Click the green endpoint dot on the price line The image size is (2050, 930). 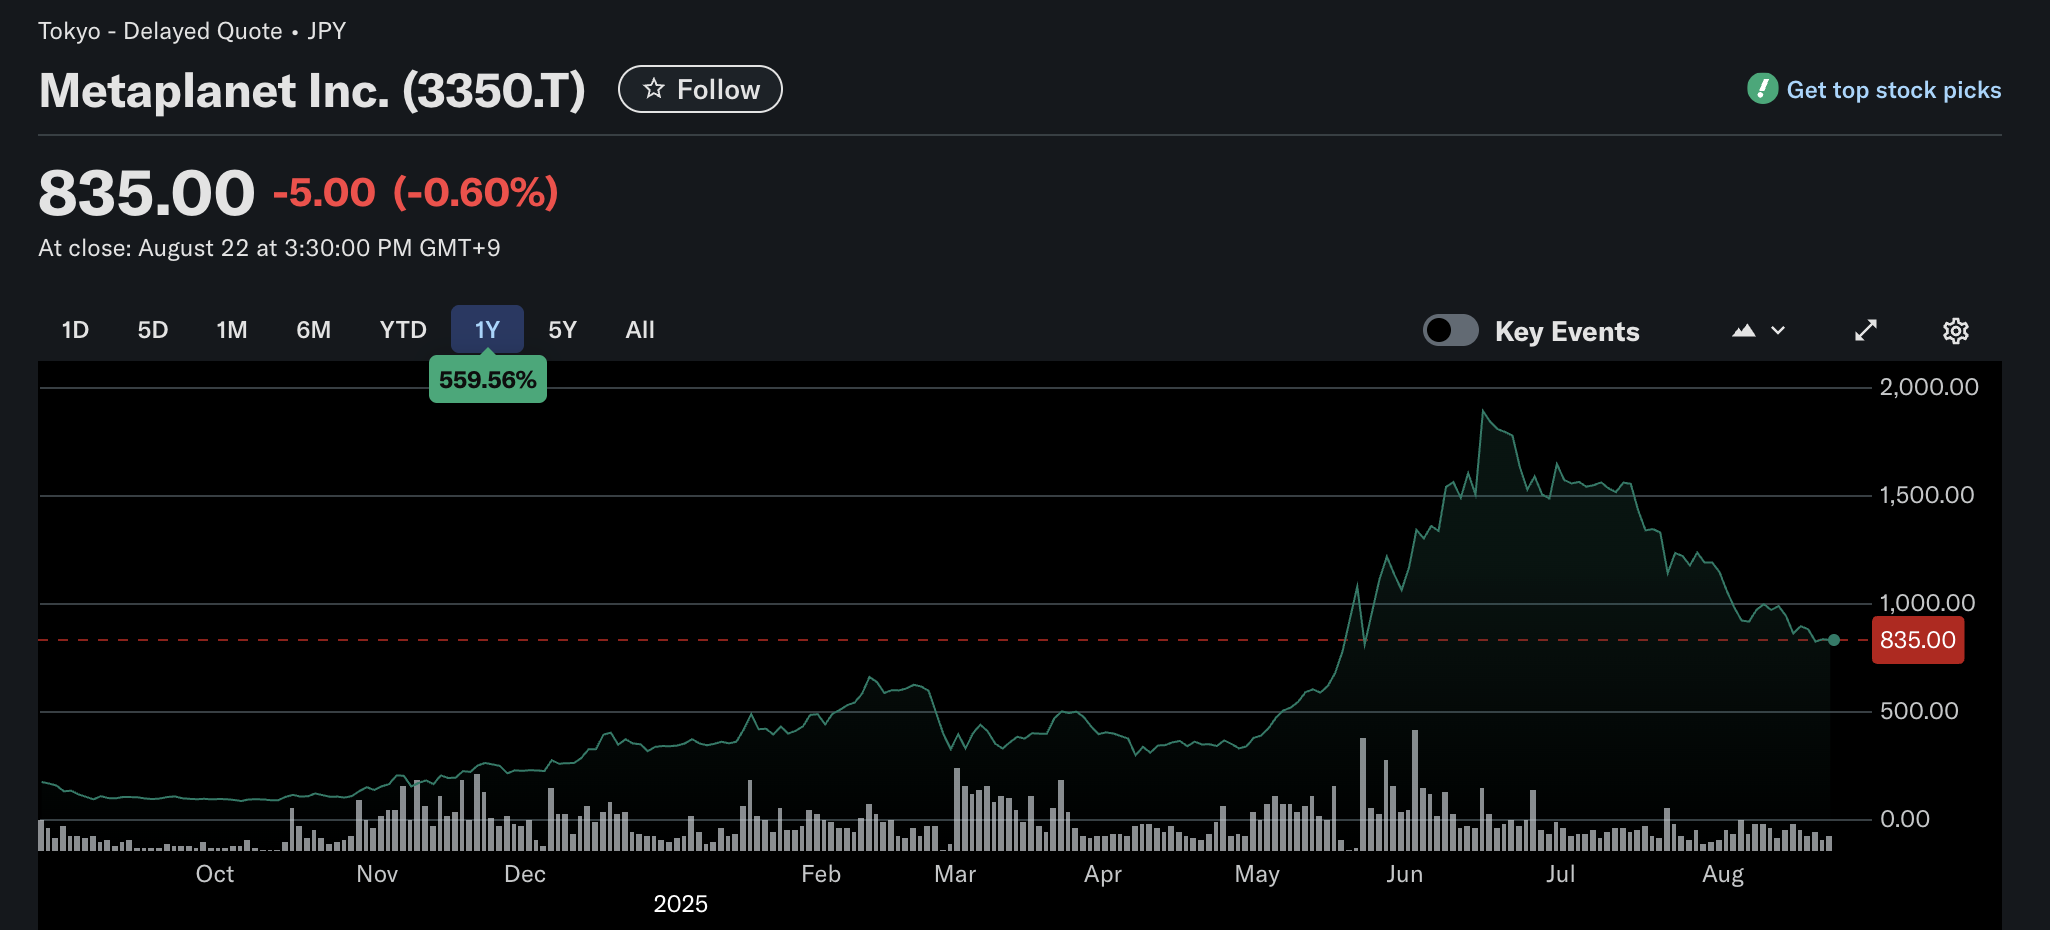pos(1834,639)
